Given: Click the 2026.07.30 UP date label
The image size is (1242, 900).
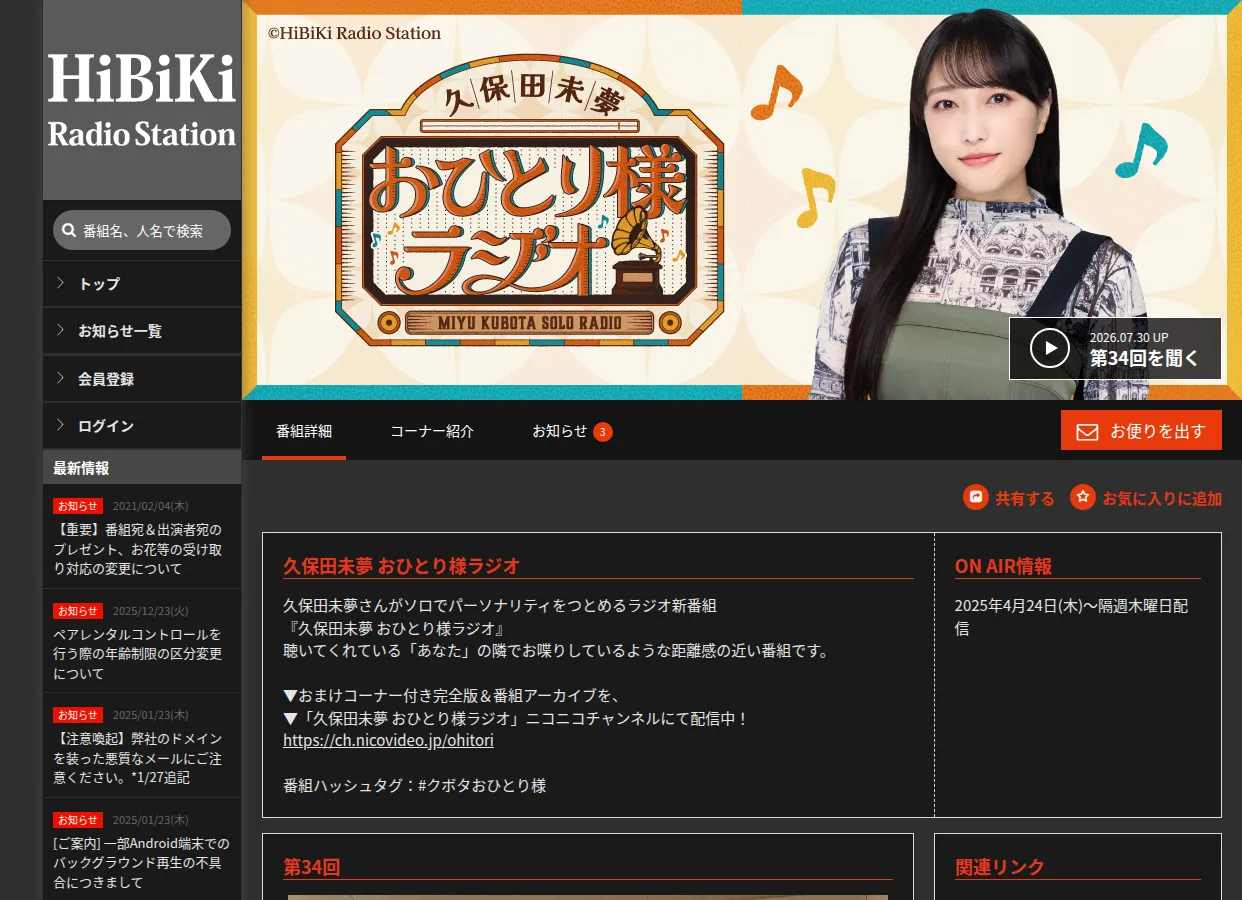Looking at the screenshot, I should pyautogui.click(x=1129, y=338).
